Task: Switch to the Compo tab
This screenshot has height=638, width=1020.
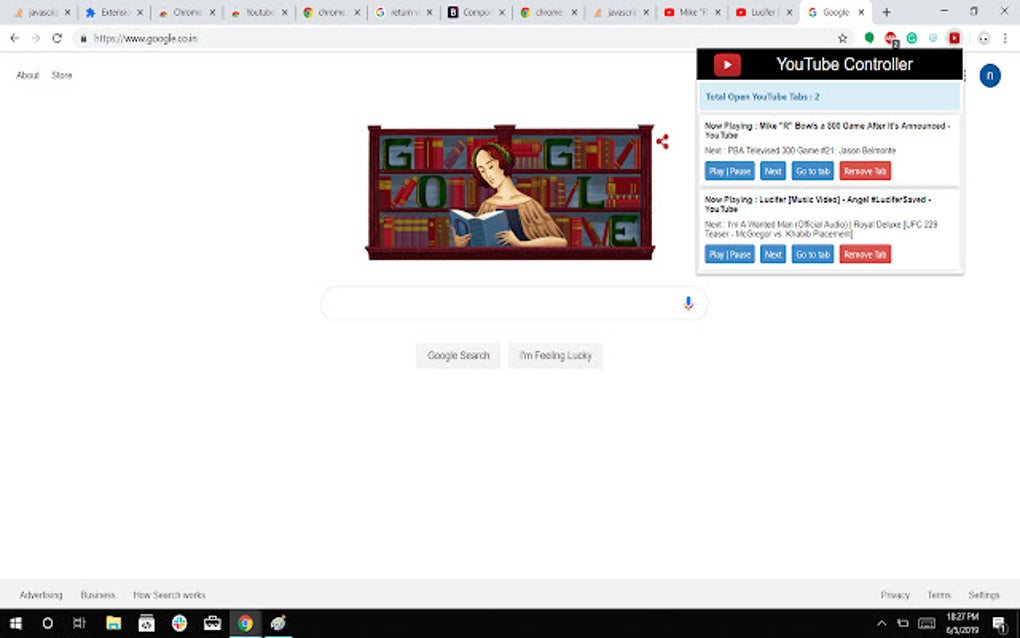Action: pyautogui.click(x=476, y=12)
